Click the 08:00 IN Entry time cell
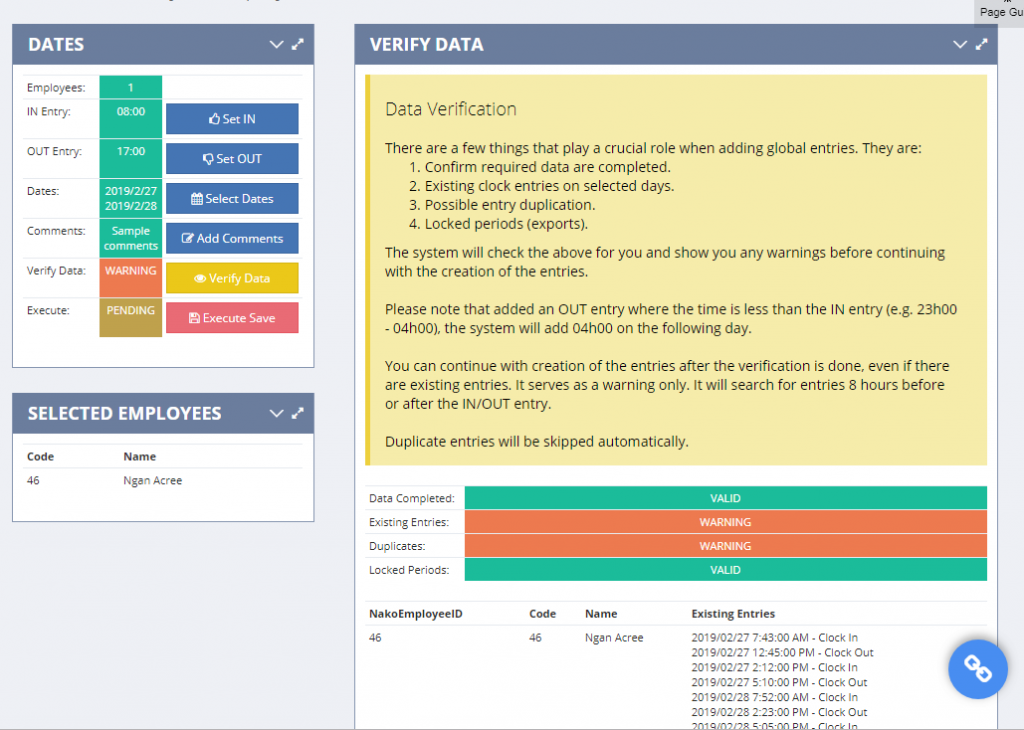The width and height of the screenshot is (1024, 730). coord(130,118)
